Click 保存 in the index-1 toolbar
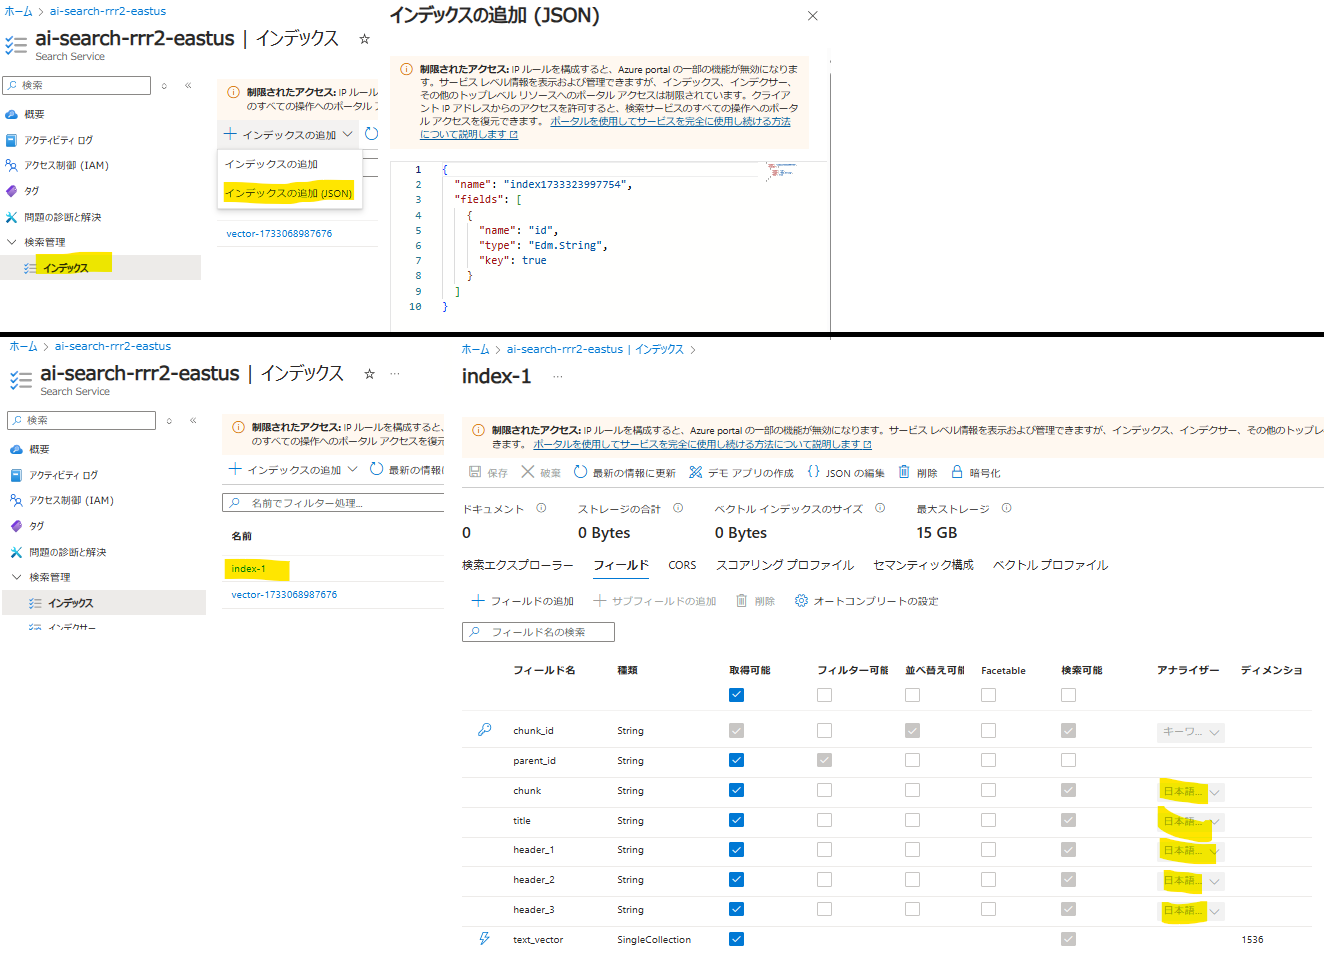Screen dimensions: 1324x956 [488, 473]
